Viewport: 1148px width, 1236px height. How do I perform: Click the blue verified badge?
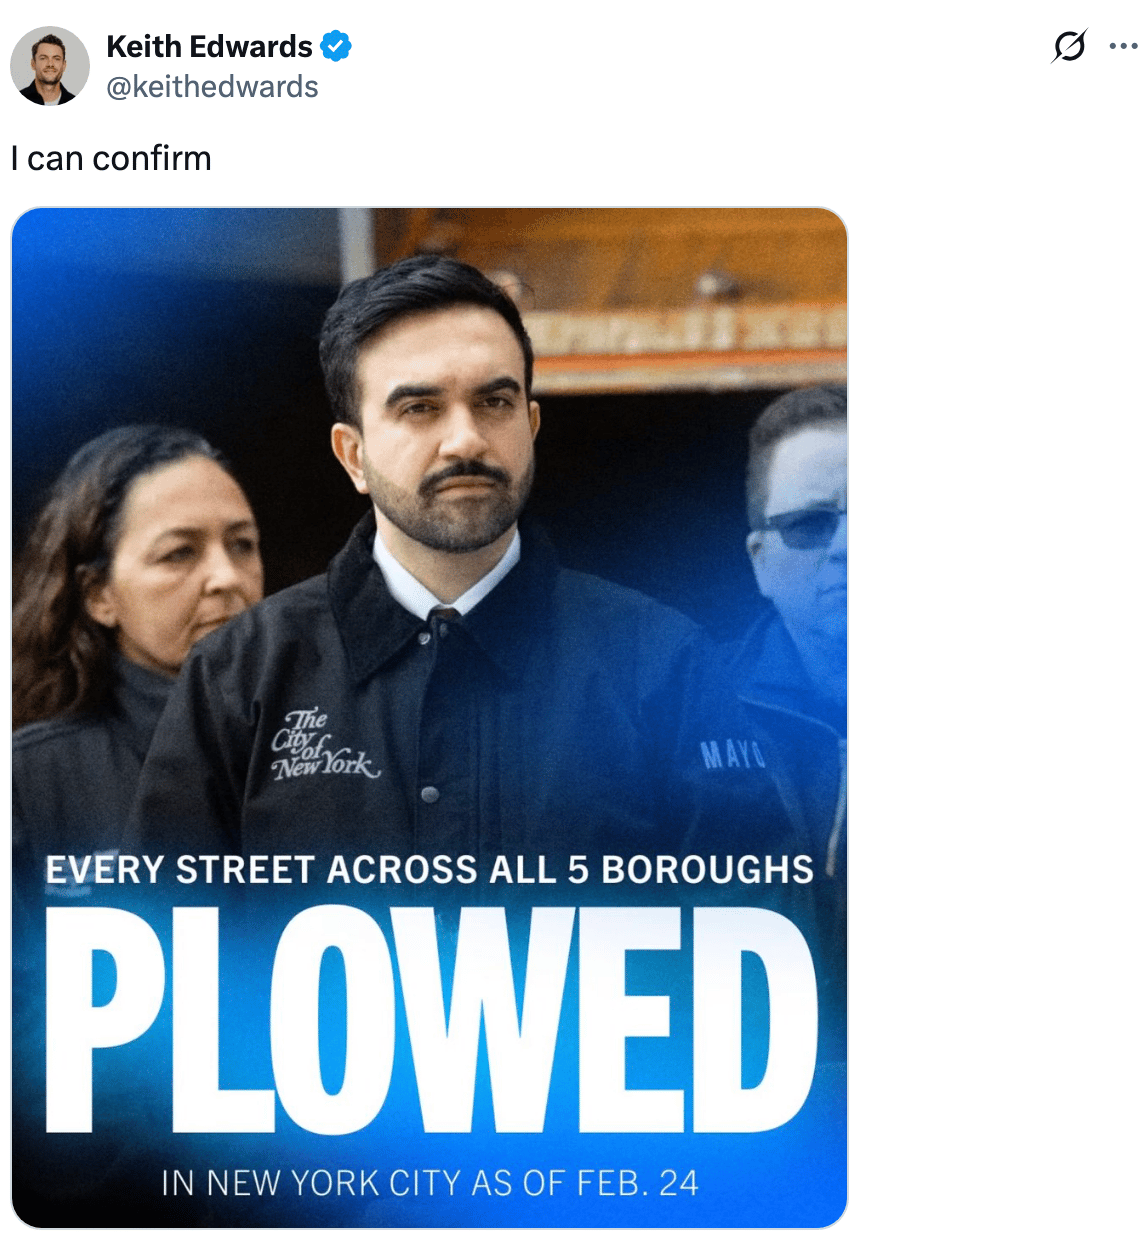[335, 46]
